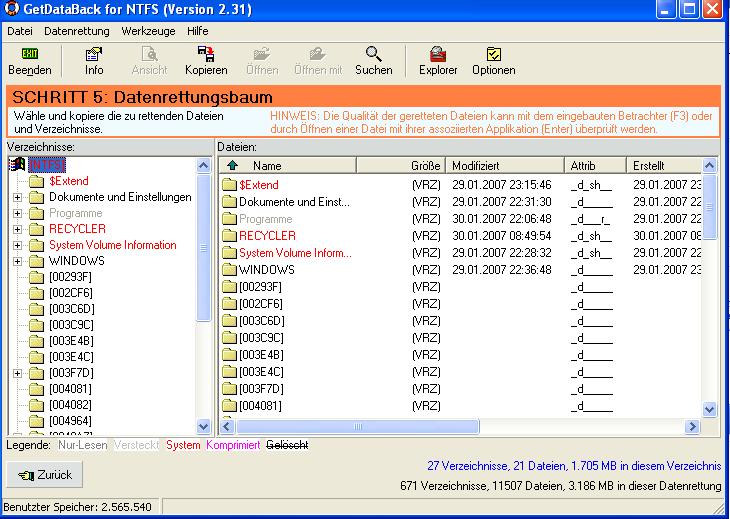Select [00293F] folder icon in file list
730x519 pixels.
tap(229, 287)
